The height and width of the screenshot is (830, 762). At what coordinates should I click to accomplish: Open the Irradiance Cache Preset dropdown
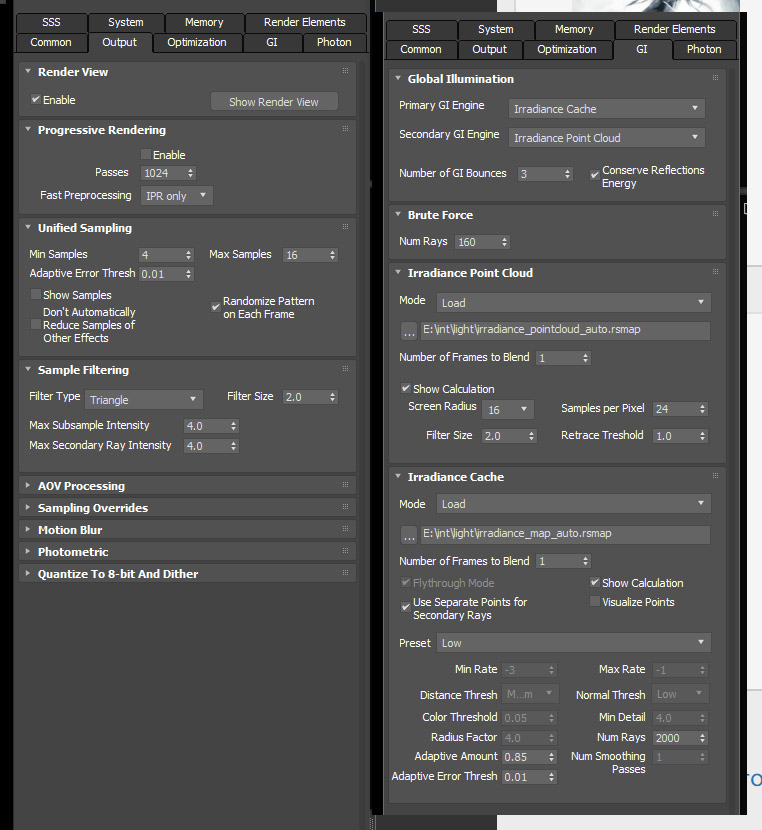click(574, 643)
